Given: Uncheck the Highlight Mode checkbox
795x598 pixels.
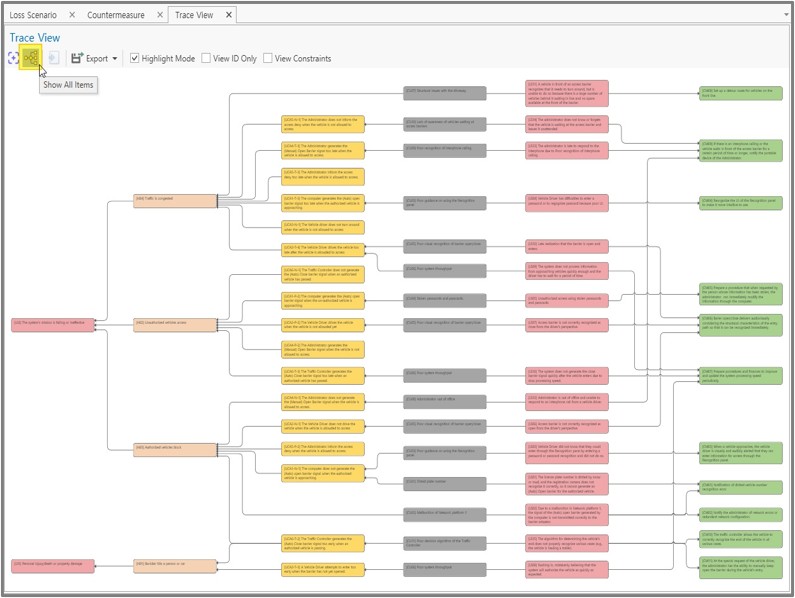Looking at the screenshot, I should point(135,59).
